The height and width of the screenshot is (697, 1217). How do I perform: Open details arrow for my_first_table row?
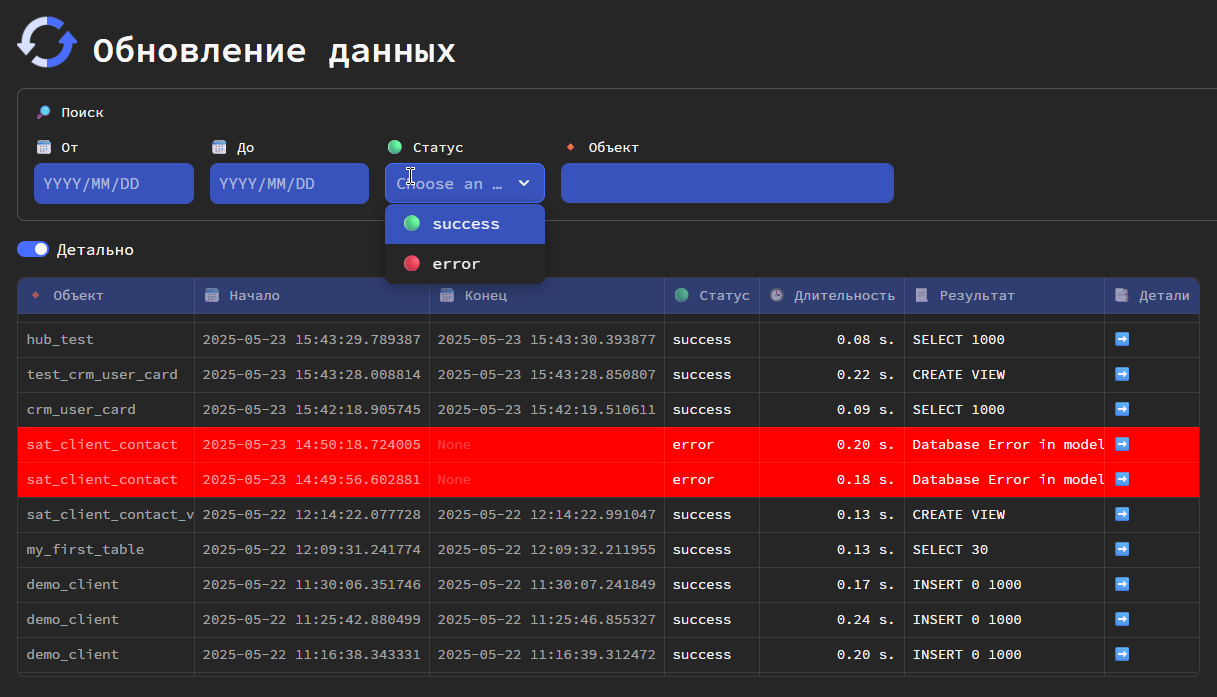pos(1122,549)
